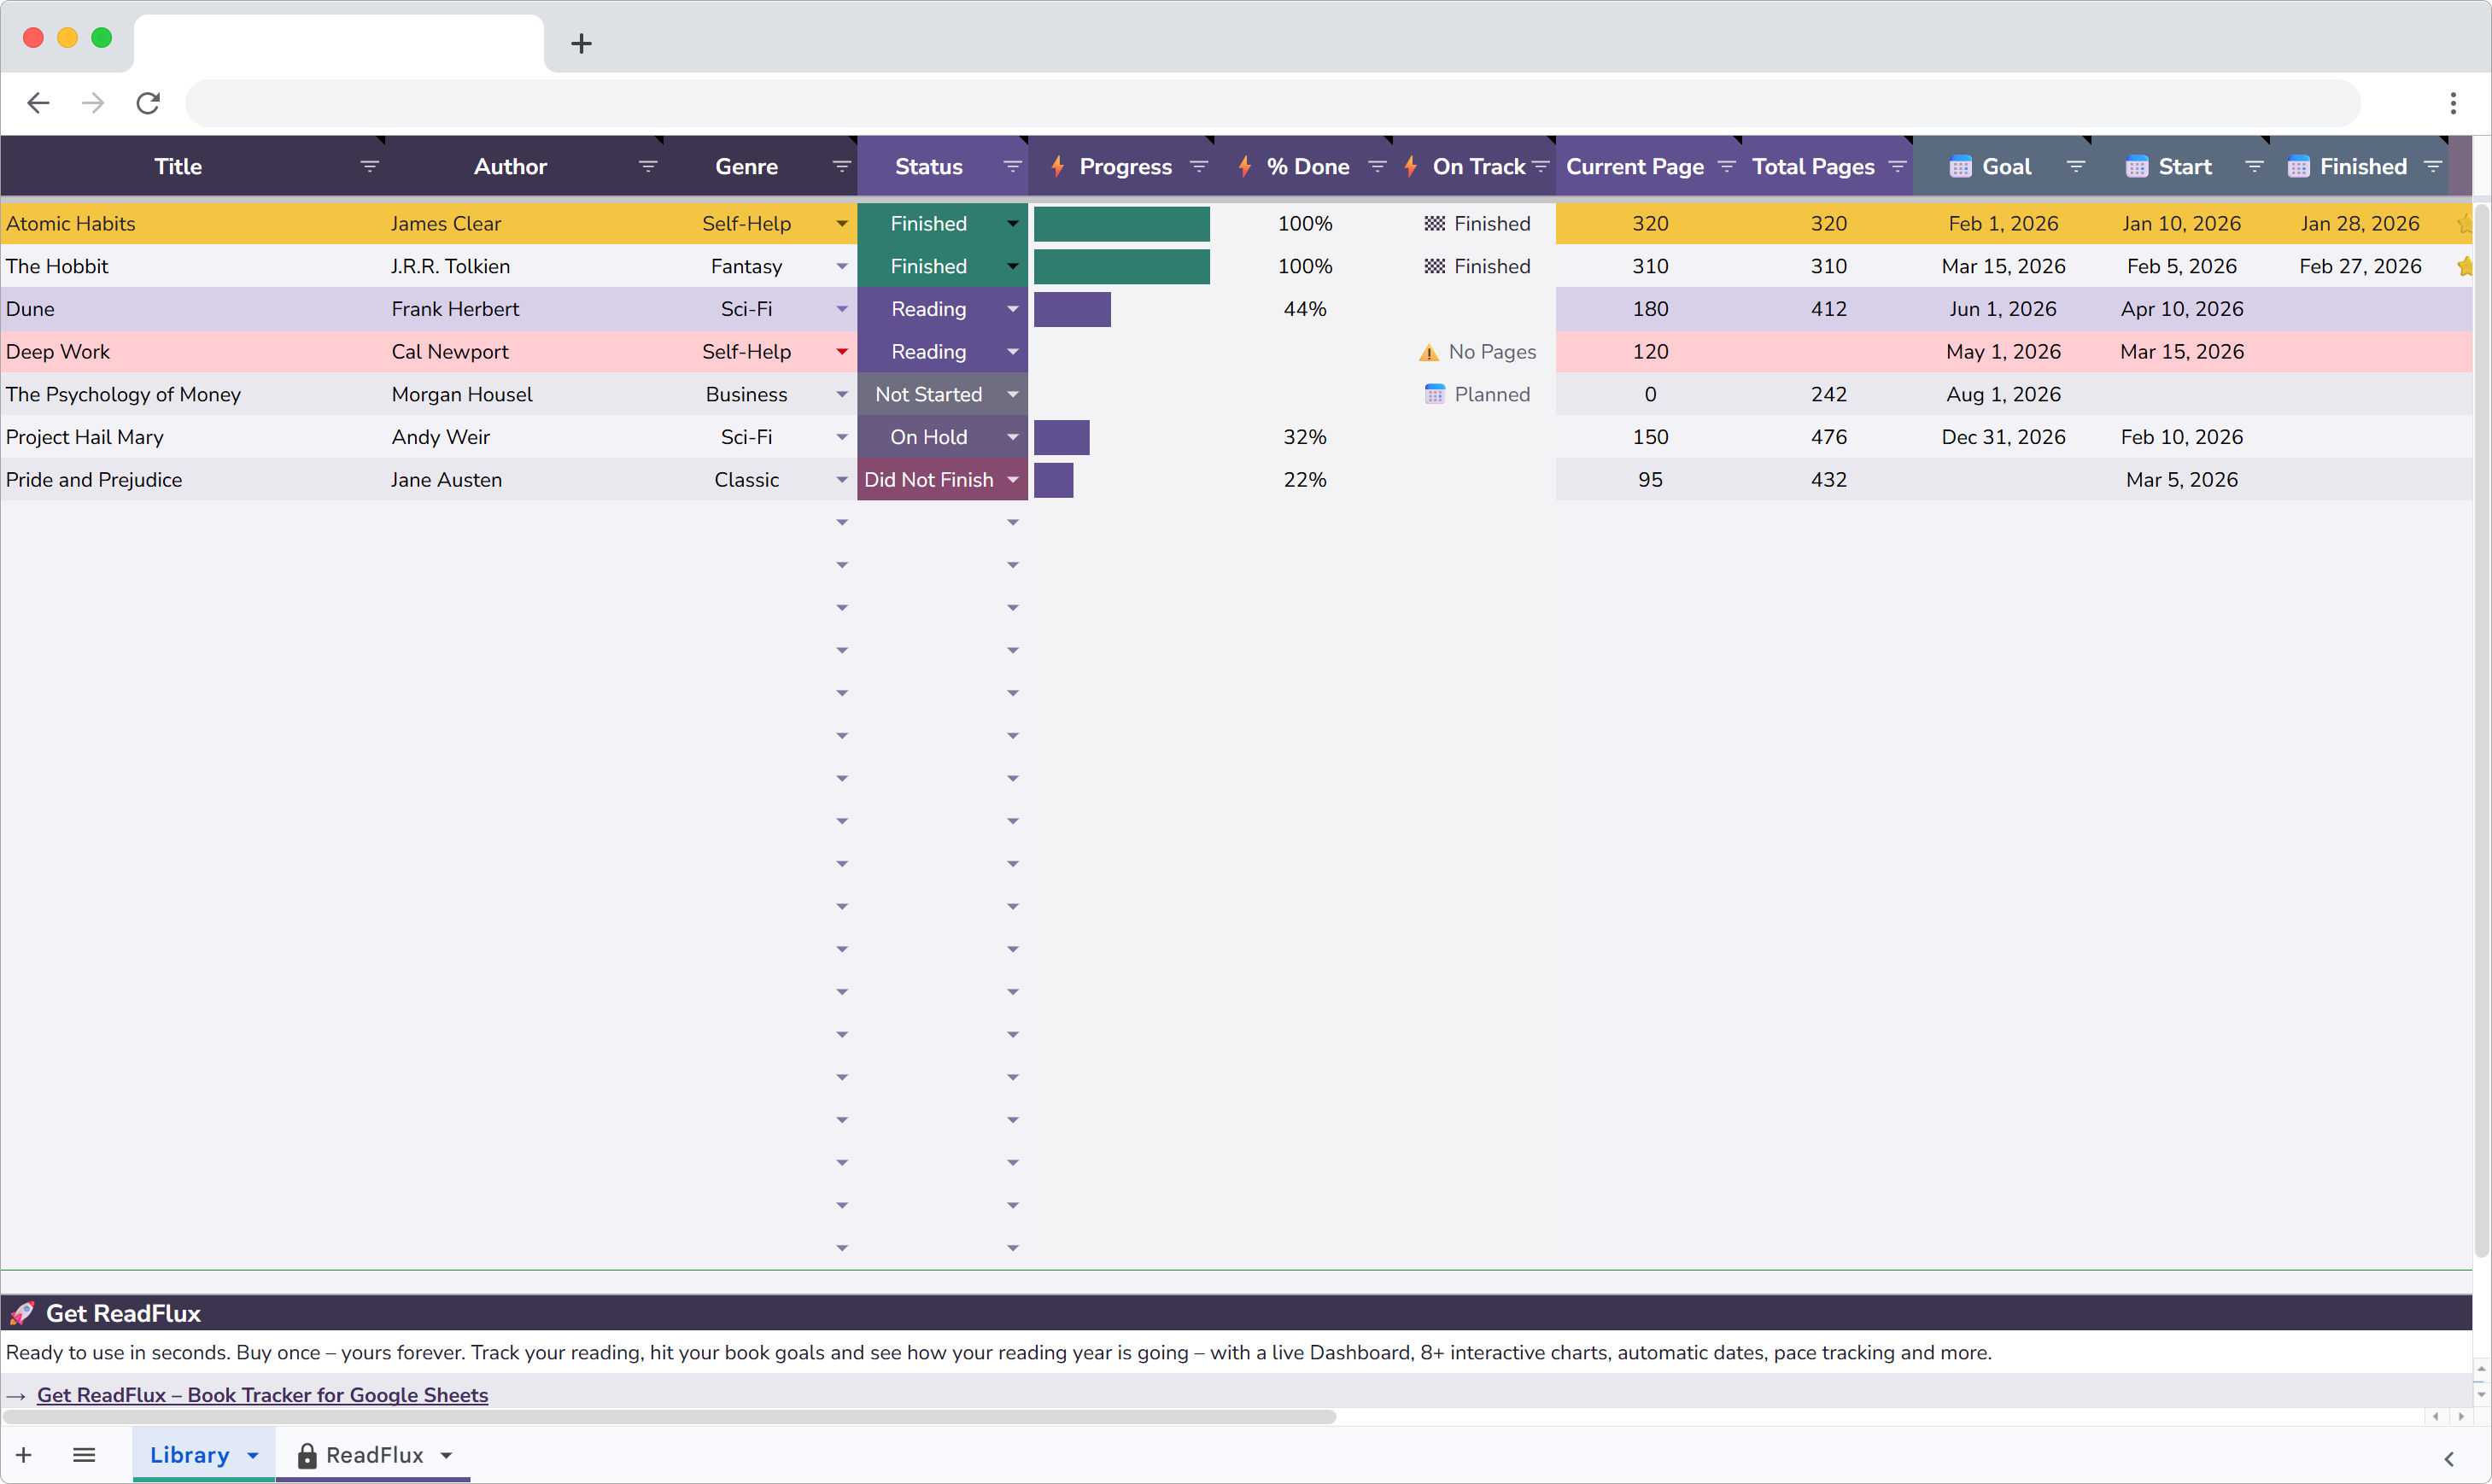Click the add new sheet plus button
This screenshot has height=1484, width=2492.
click(x=24, y=1456)
